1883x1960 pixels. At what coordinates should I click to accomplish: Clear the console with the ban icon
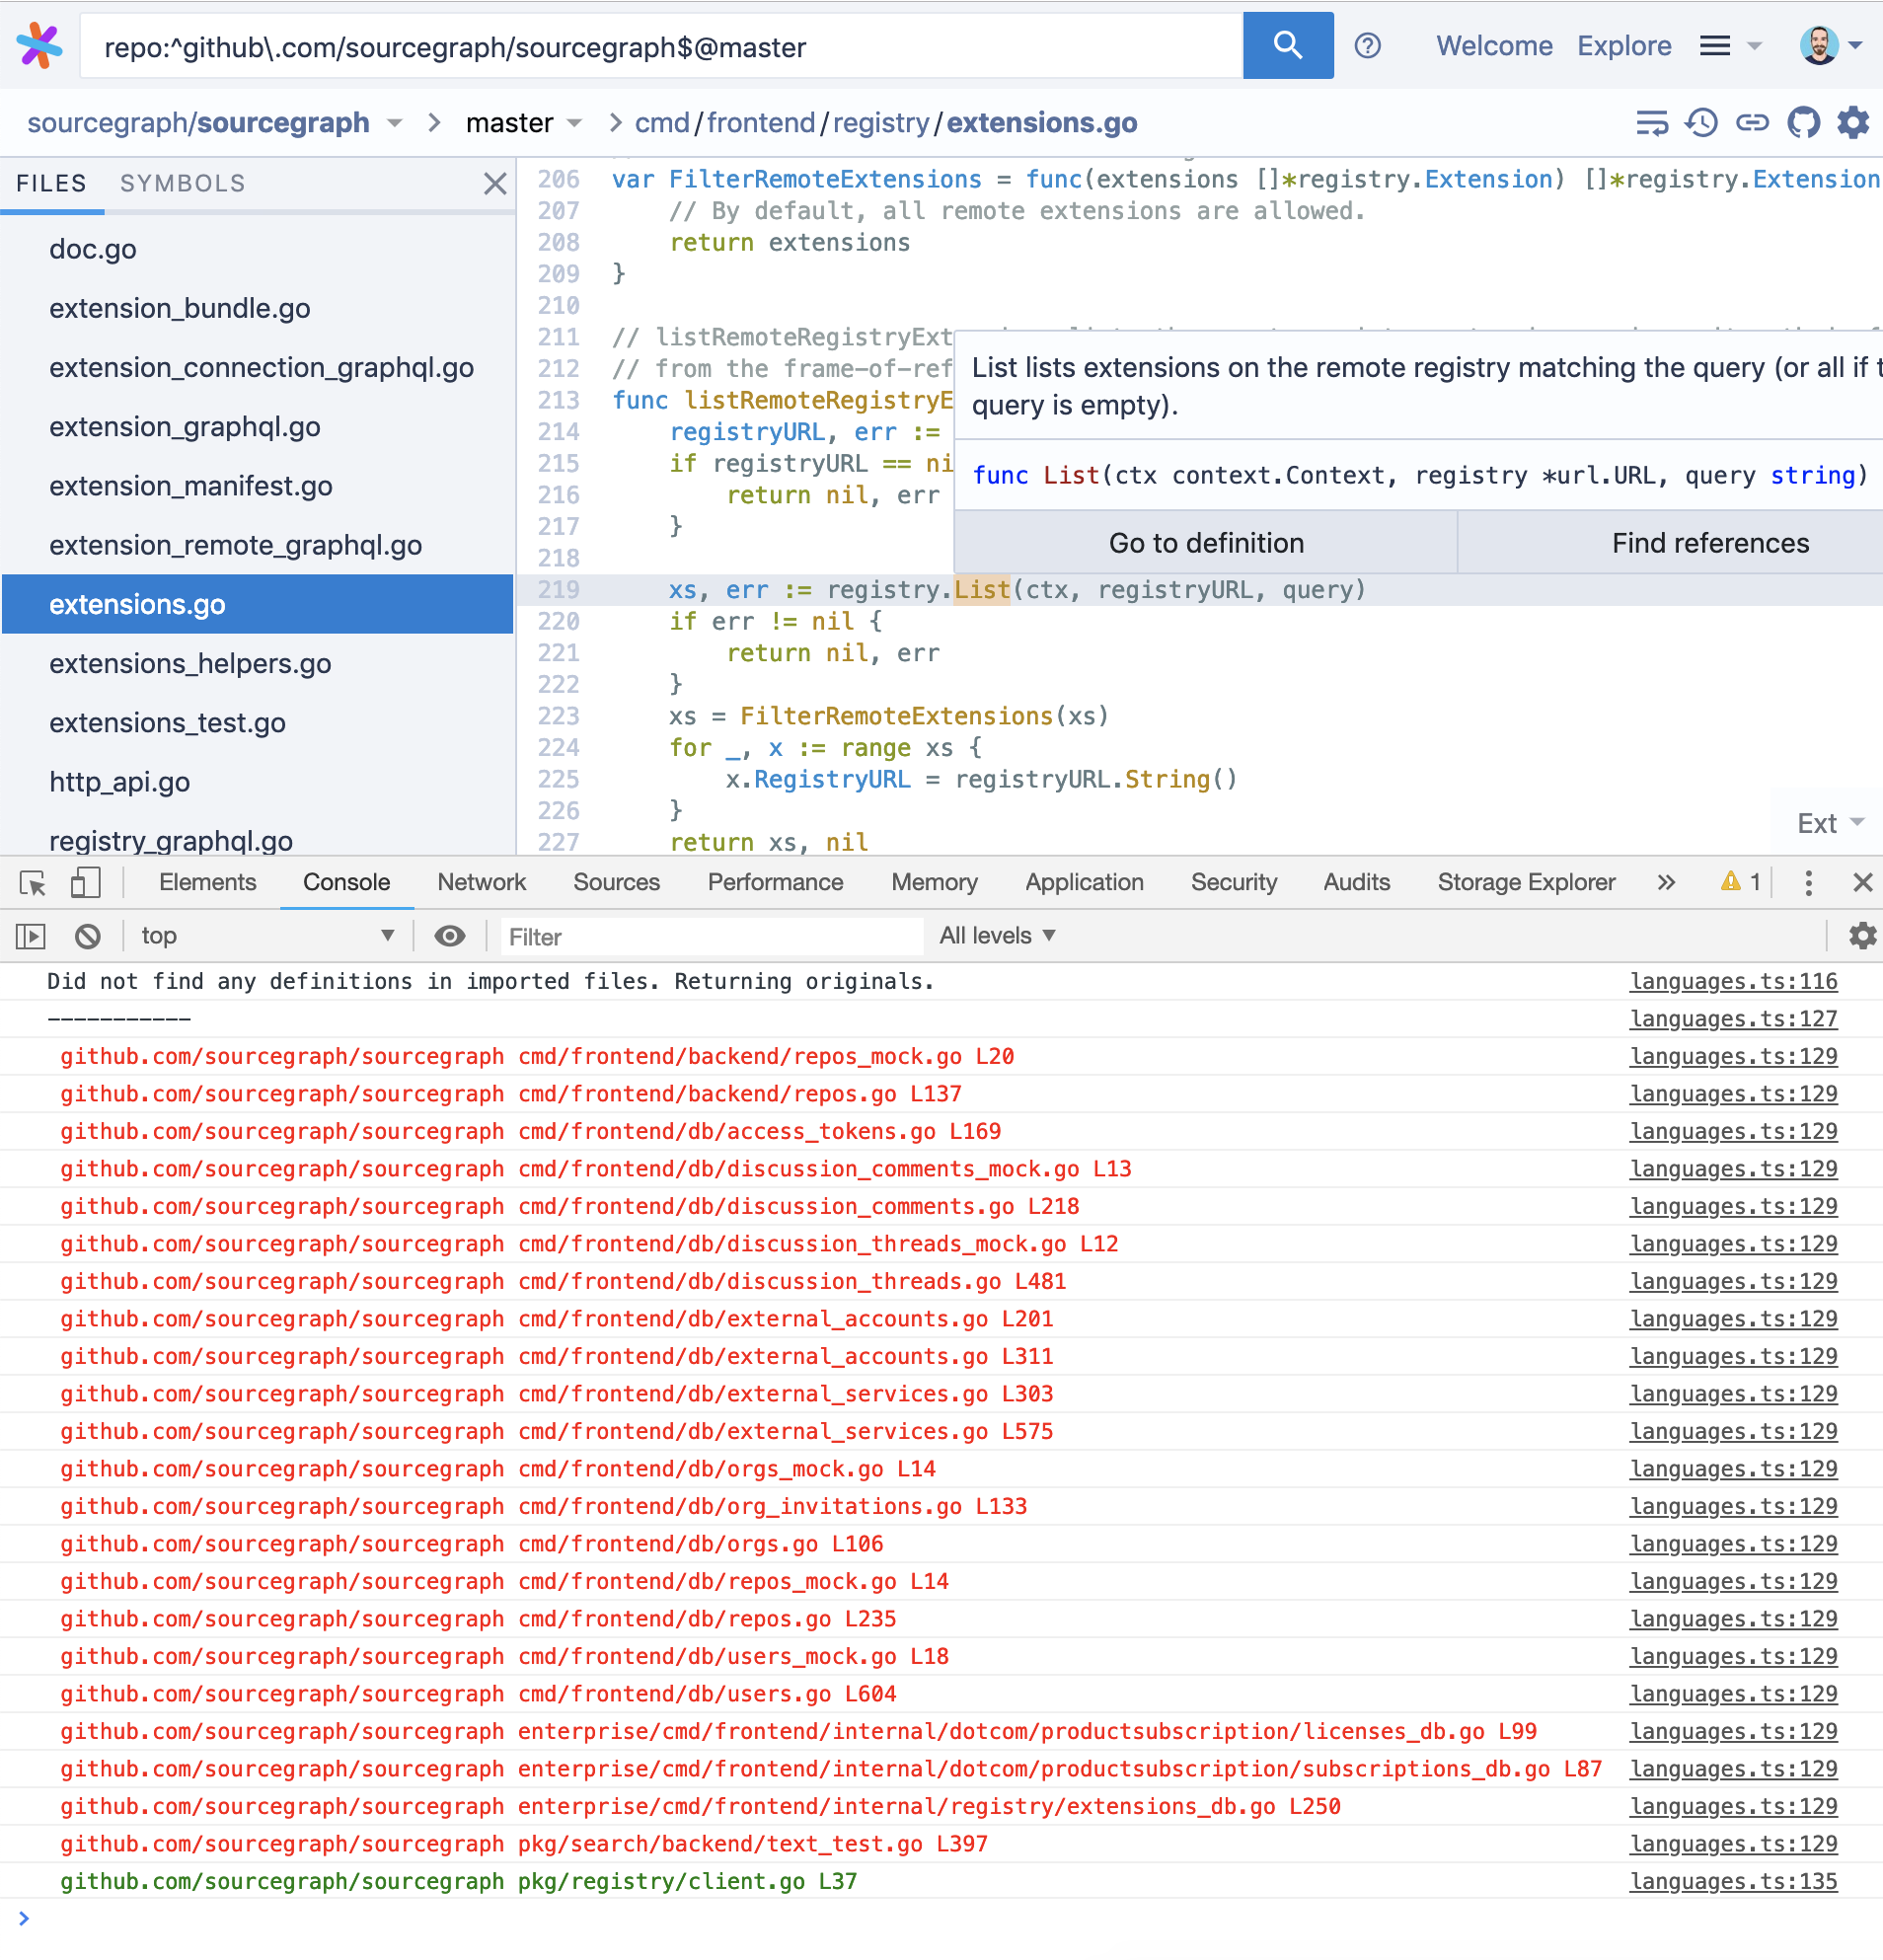tap(88, 937)
